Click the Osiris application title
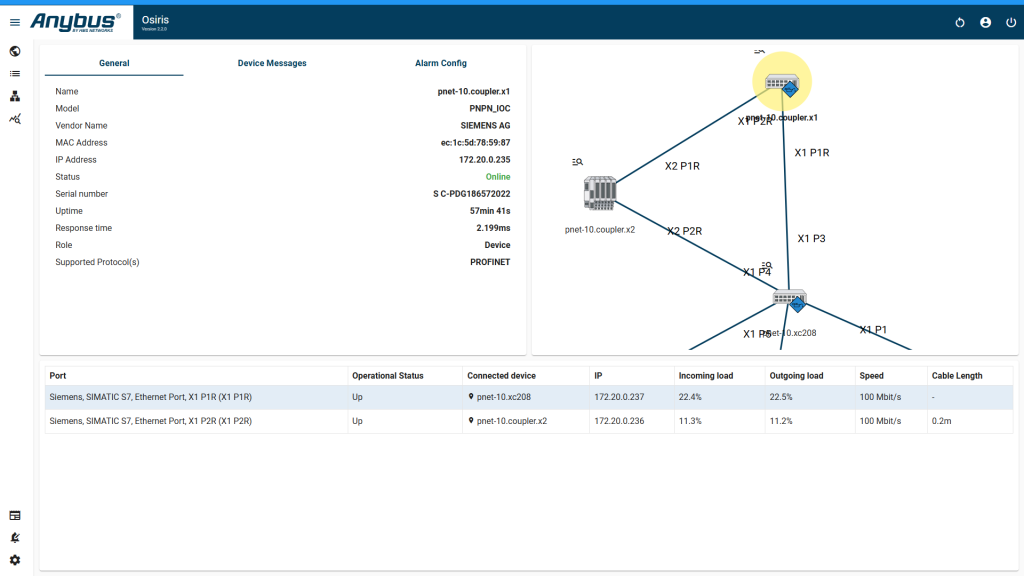The image size is (1024, 576). pyautogui.click(x=155, y=20)
